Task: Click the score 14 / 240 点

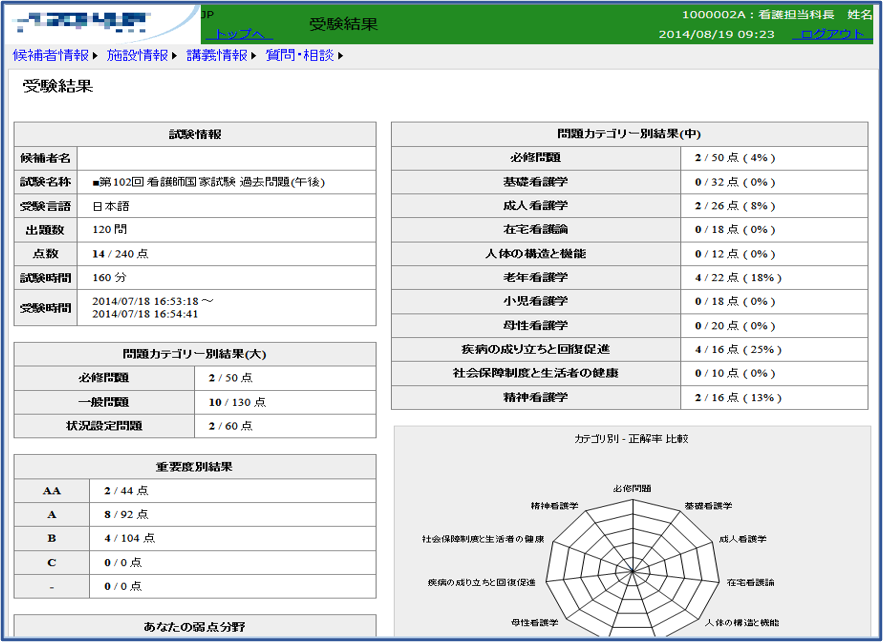Action: pyautogui.click(x=121, y=253)
